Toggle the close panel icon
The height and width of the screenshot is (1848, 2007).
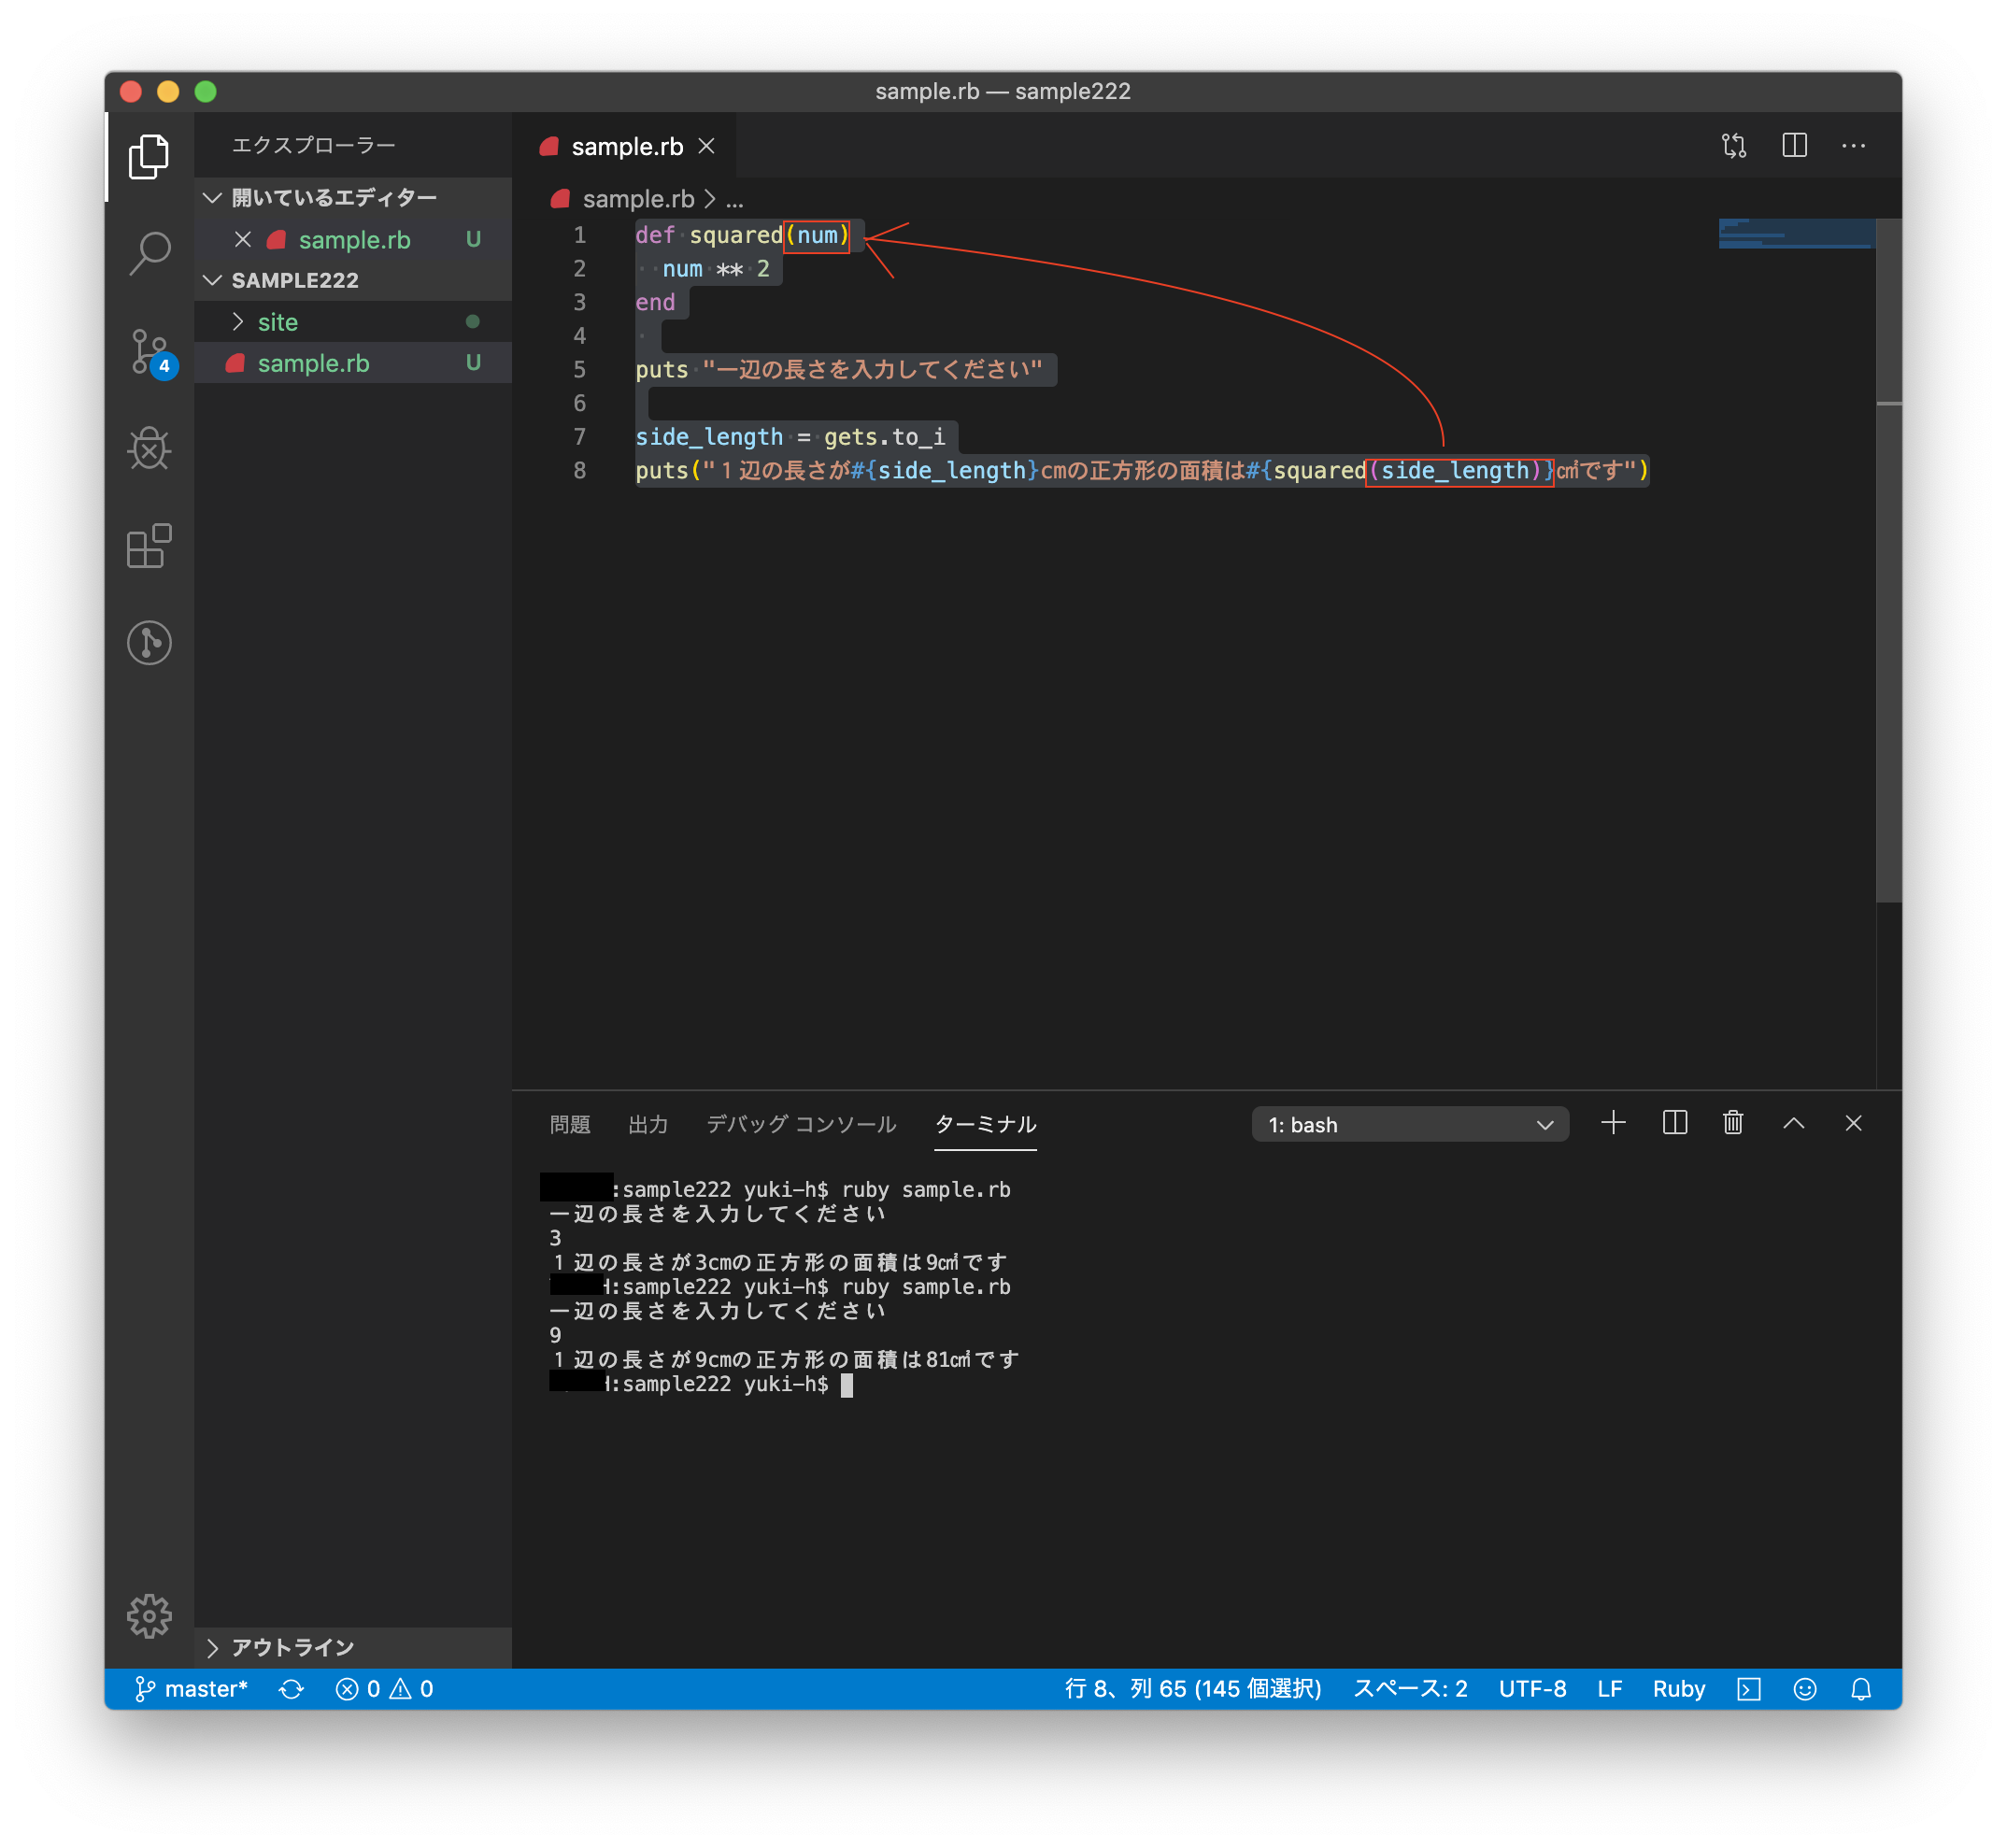pos(1851,1124)
